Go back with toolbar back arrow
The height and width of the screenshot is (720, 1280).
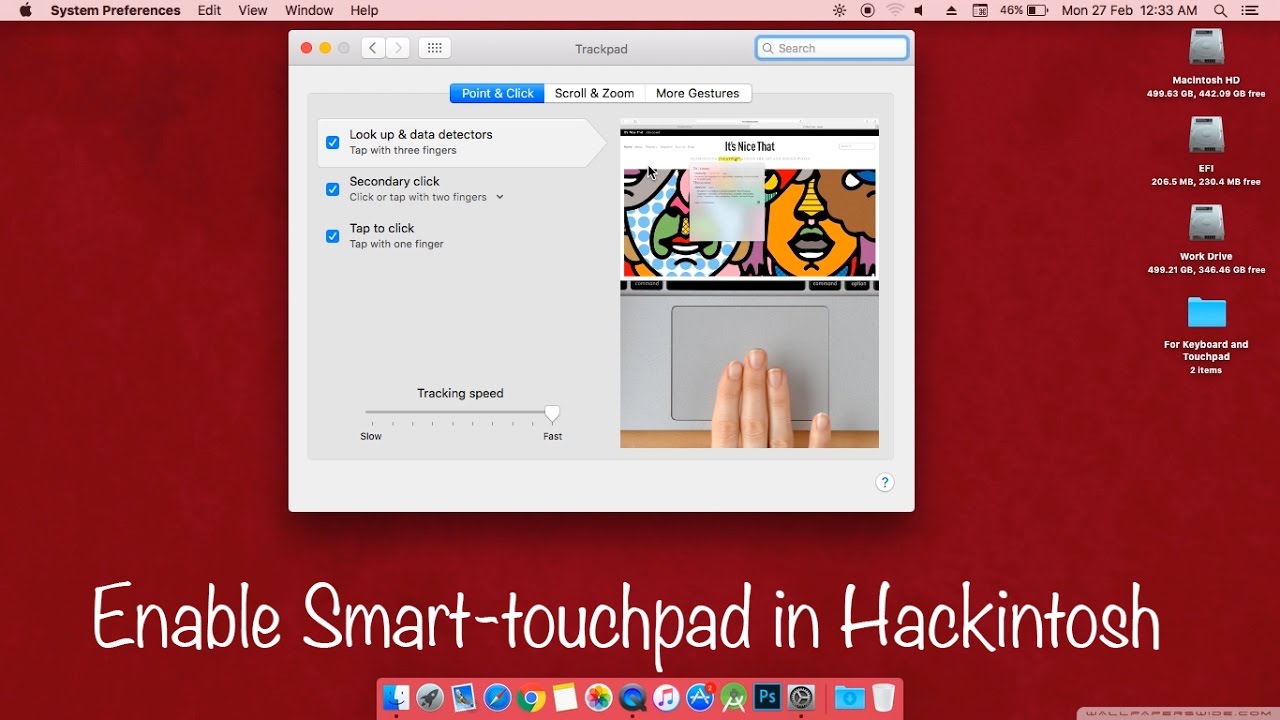point(373,48)
